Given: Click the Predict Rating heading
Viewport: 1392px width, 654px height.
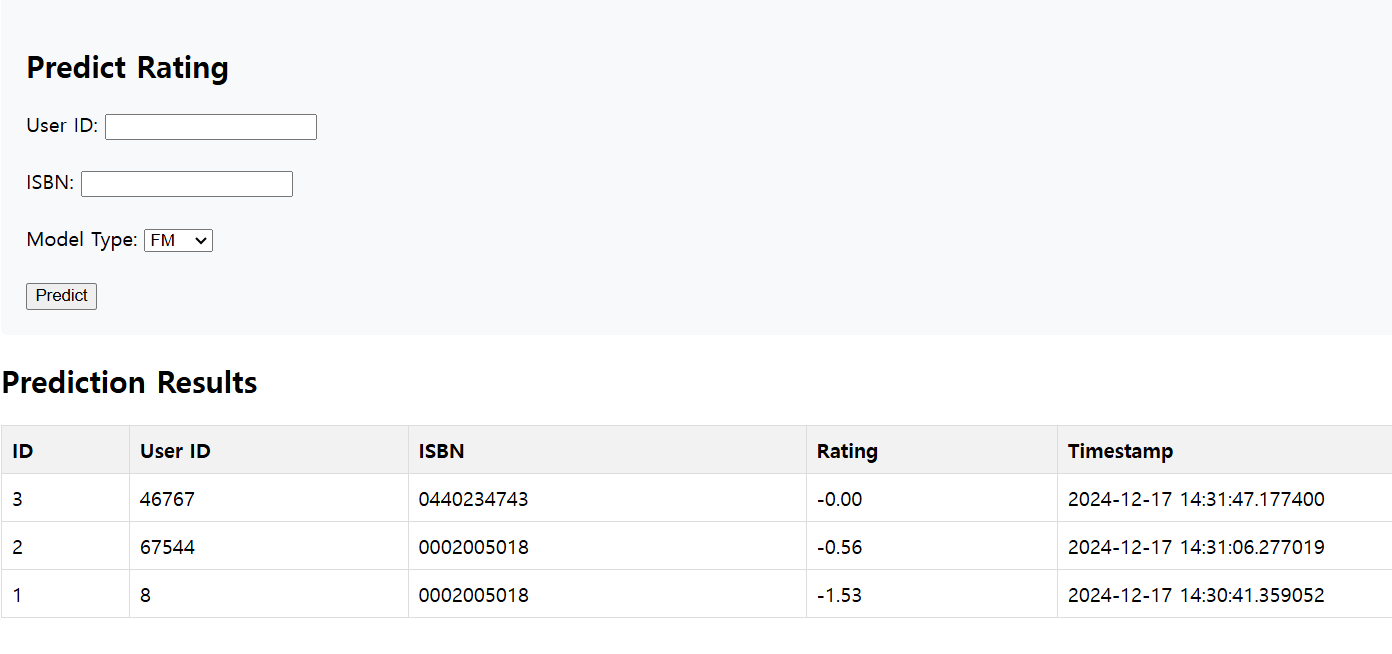Looking at the screenshot, I should click(x=127, y=68).
